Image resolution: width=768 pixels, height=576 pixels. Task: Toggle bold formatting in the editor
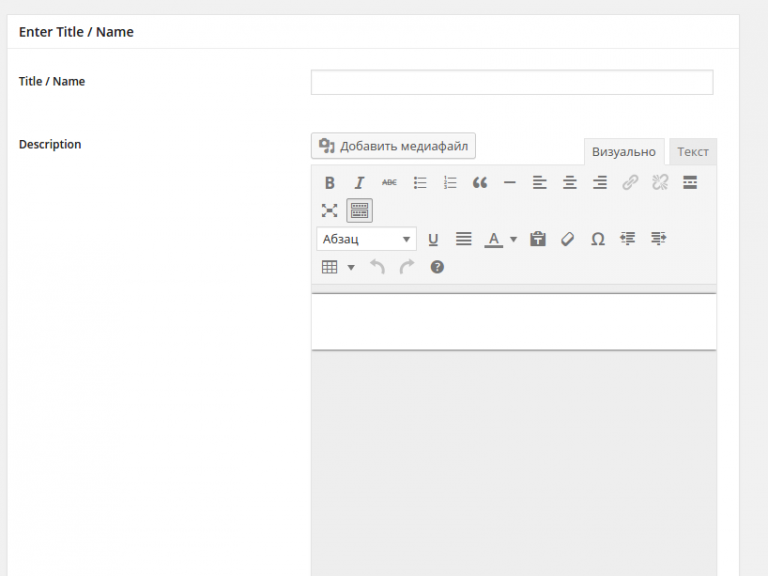330,183
